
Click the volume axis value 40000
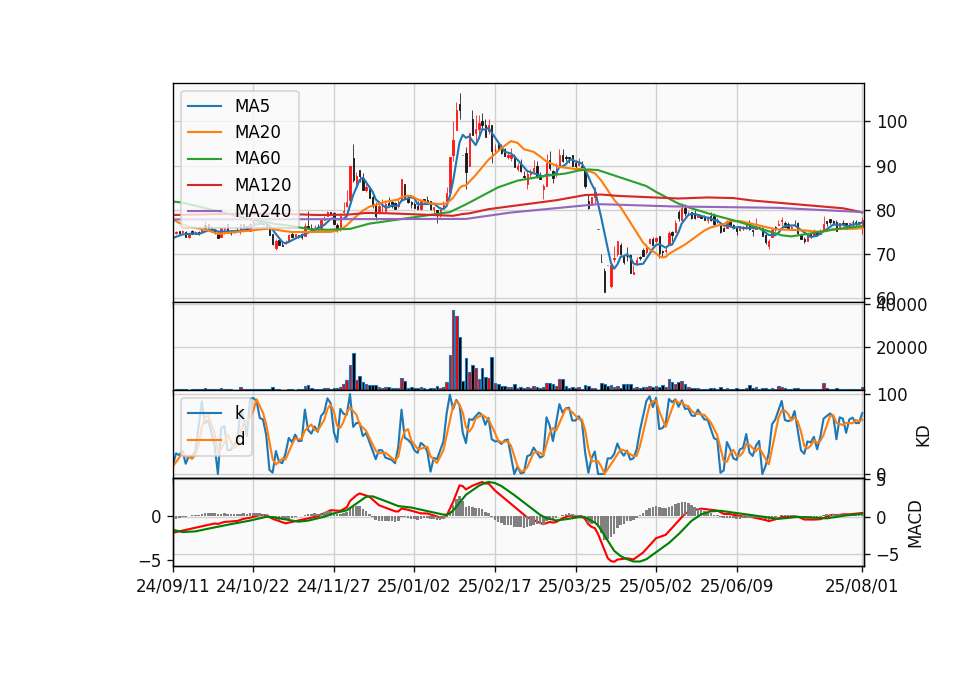coord(902,305)
